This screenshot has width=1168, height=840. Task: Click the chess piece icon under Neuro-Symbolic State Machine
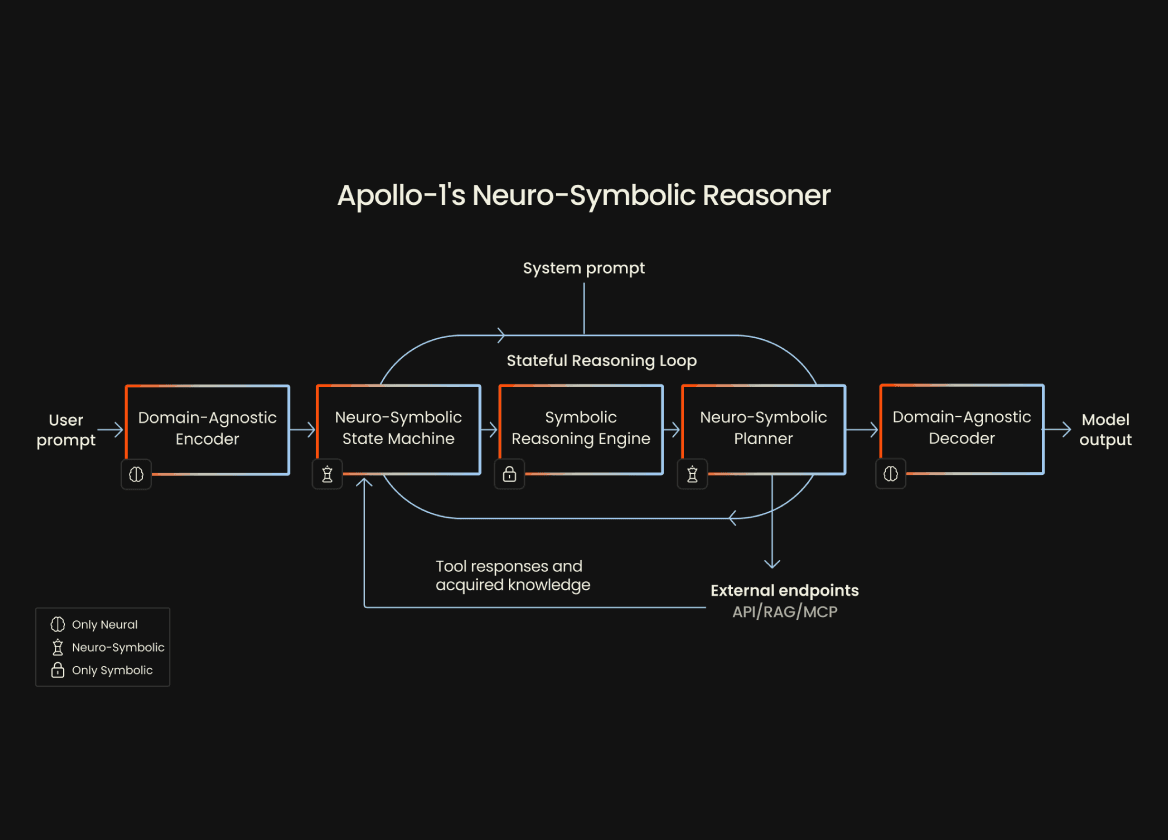pyautogui.click(x=327, y=475)
